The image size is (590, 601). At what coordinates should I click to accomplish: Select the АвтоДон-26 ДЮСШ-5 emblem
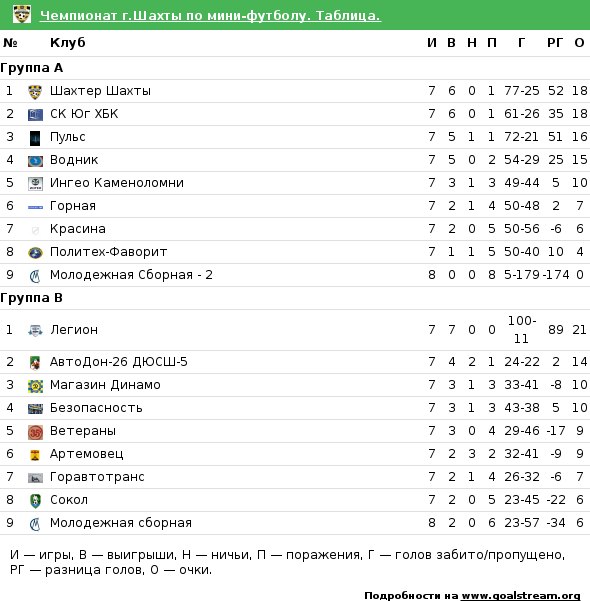[x=35, y=363]
